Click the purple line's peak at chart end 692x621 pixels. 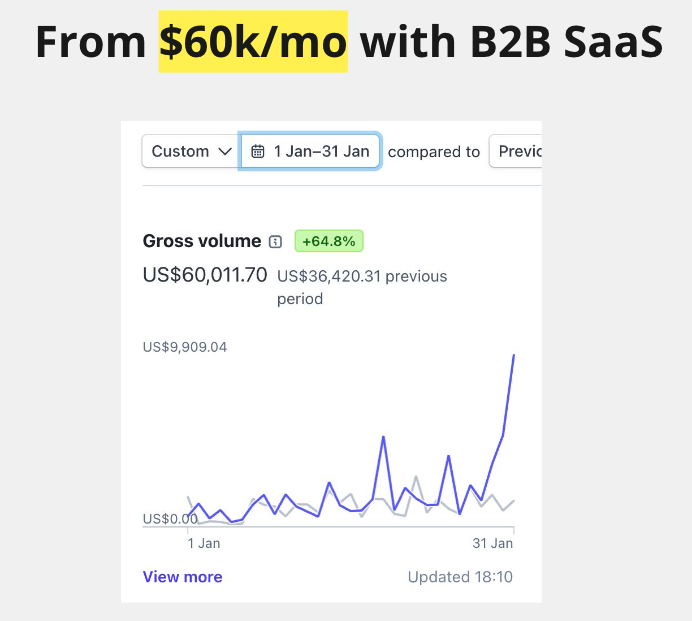click(x=514, y=355)
